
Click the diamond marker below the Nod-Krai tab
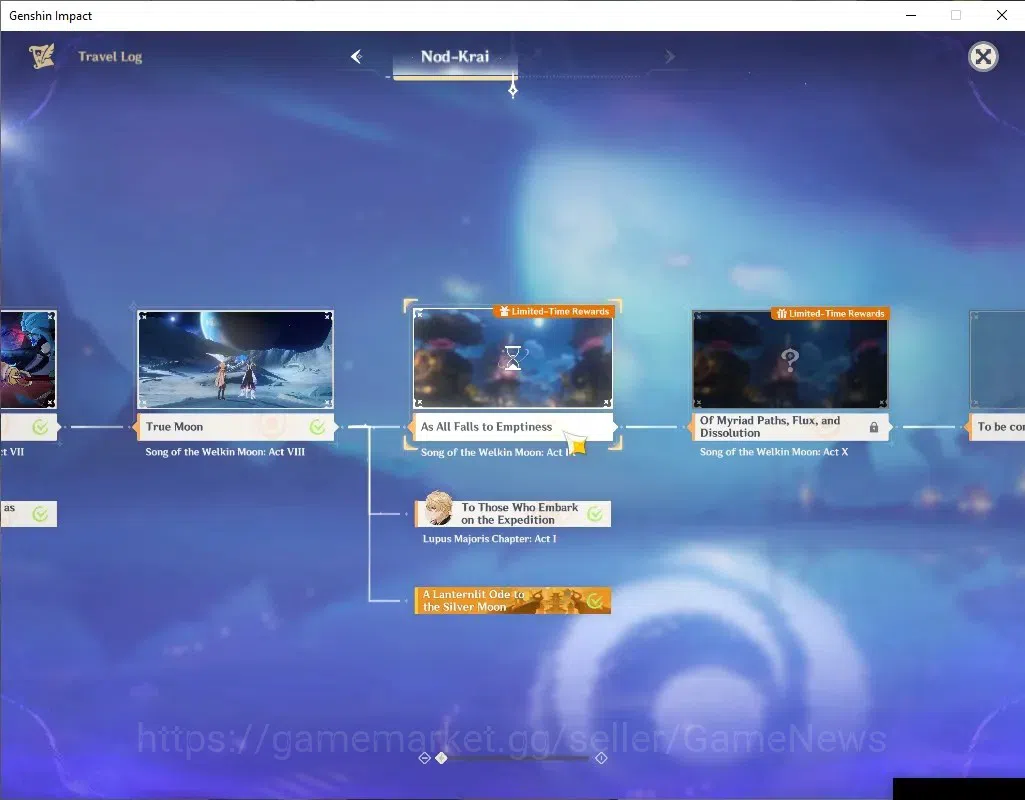(513, 90)
